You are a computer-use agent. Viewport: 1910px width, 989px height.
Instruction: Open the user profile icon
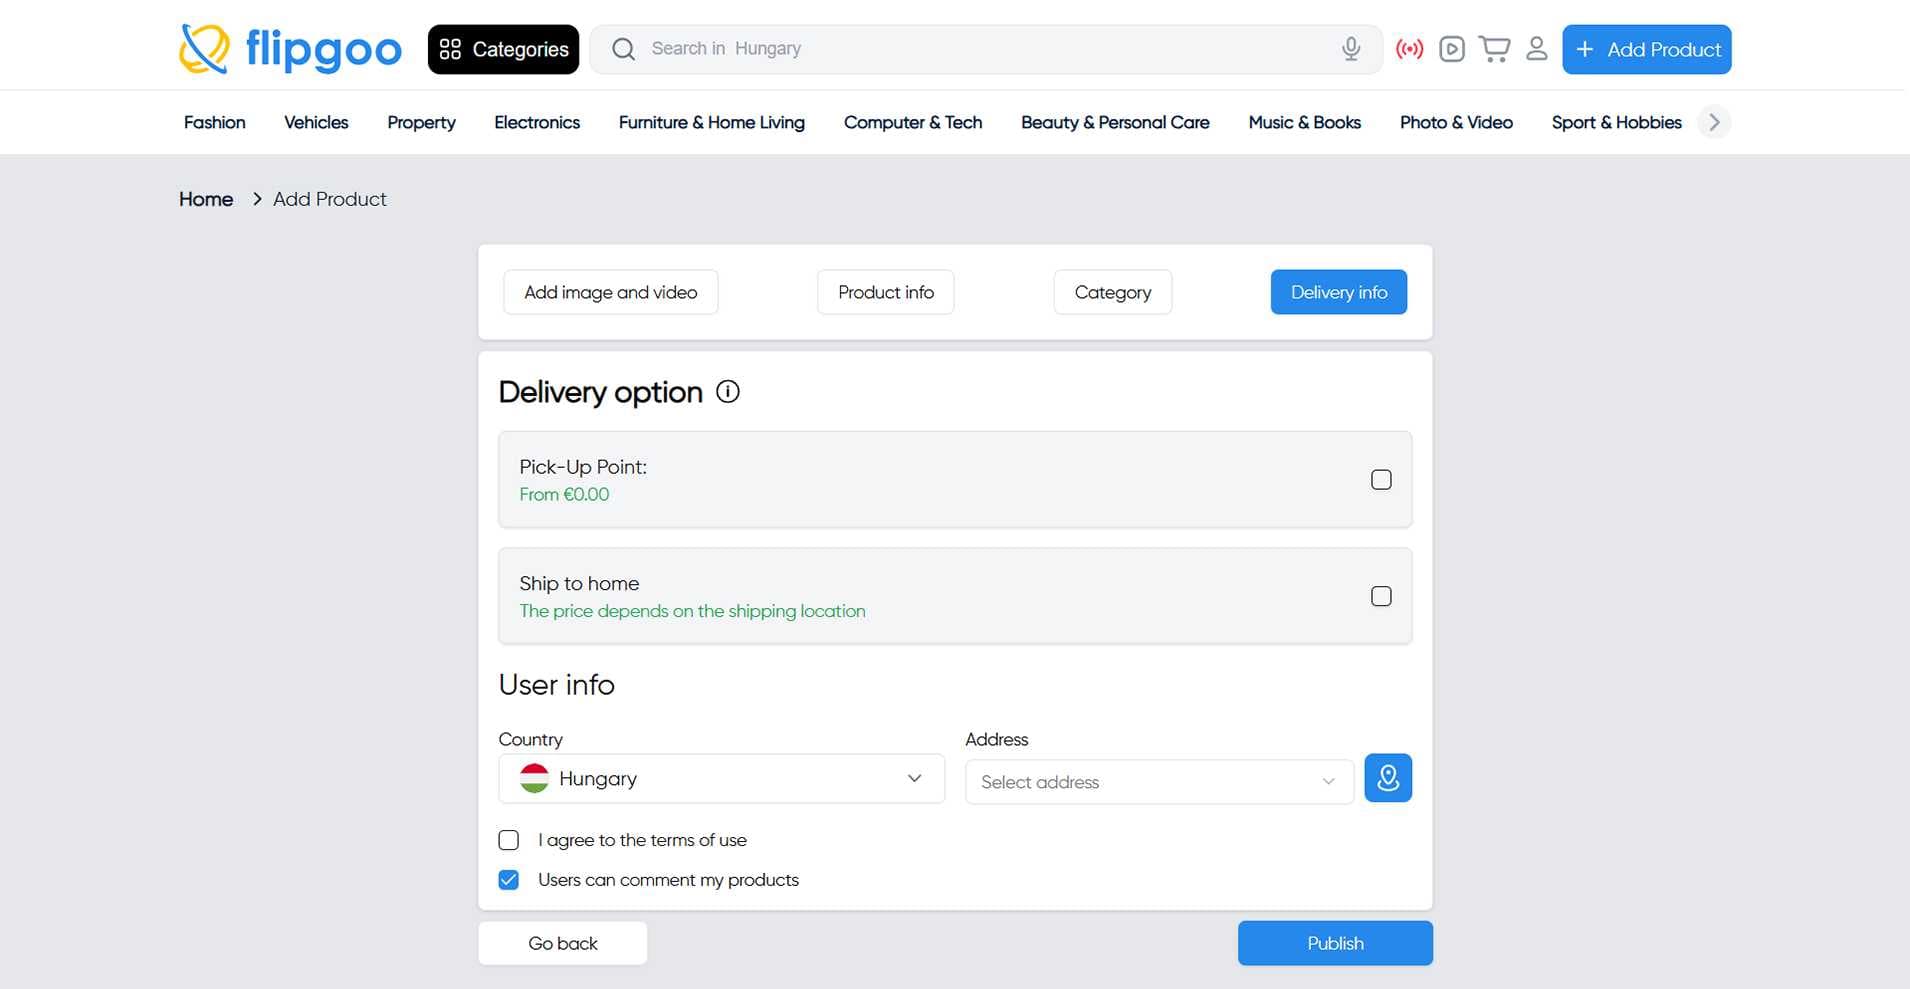click(1536, 49)
